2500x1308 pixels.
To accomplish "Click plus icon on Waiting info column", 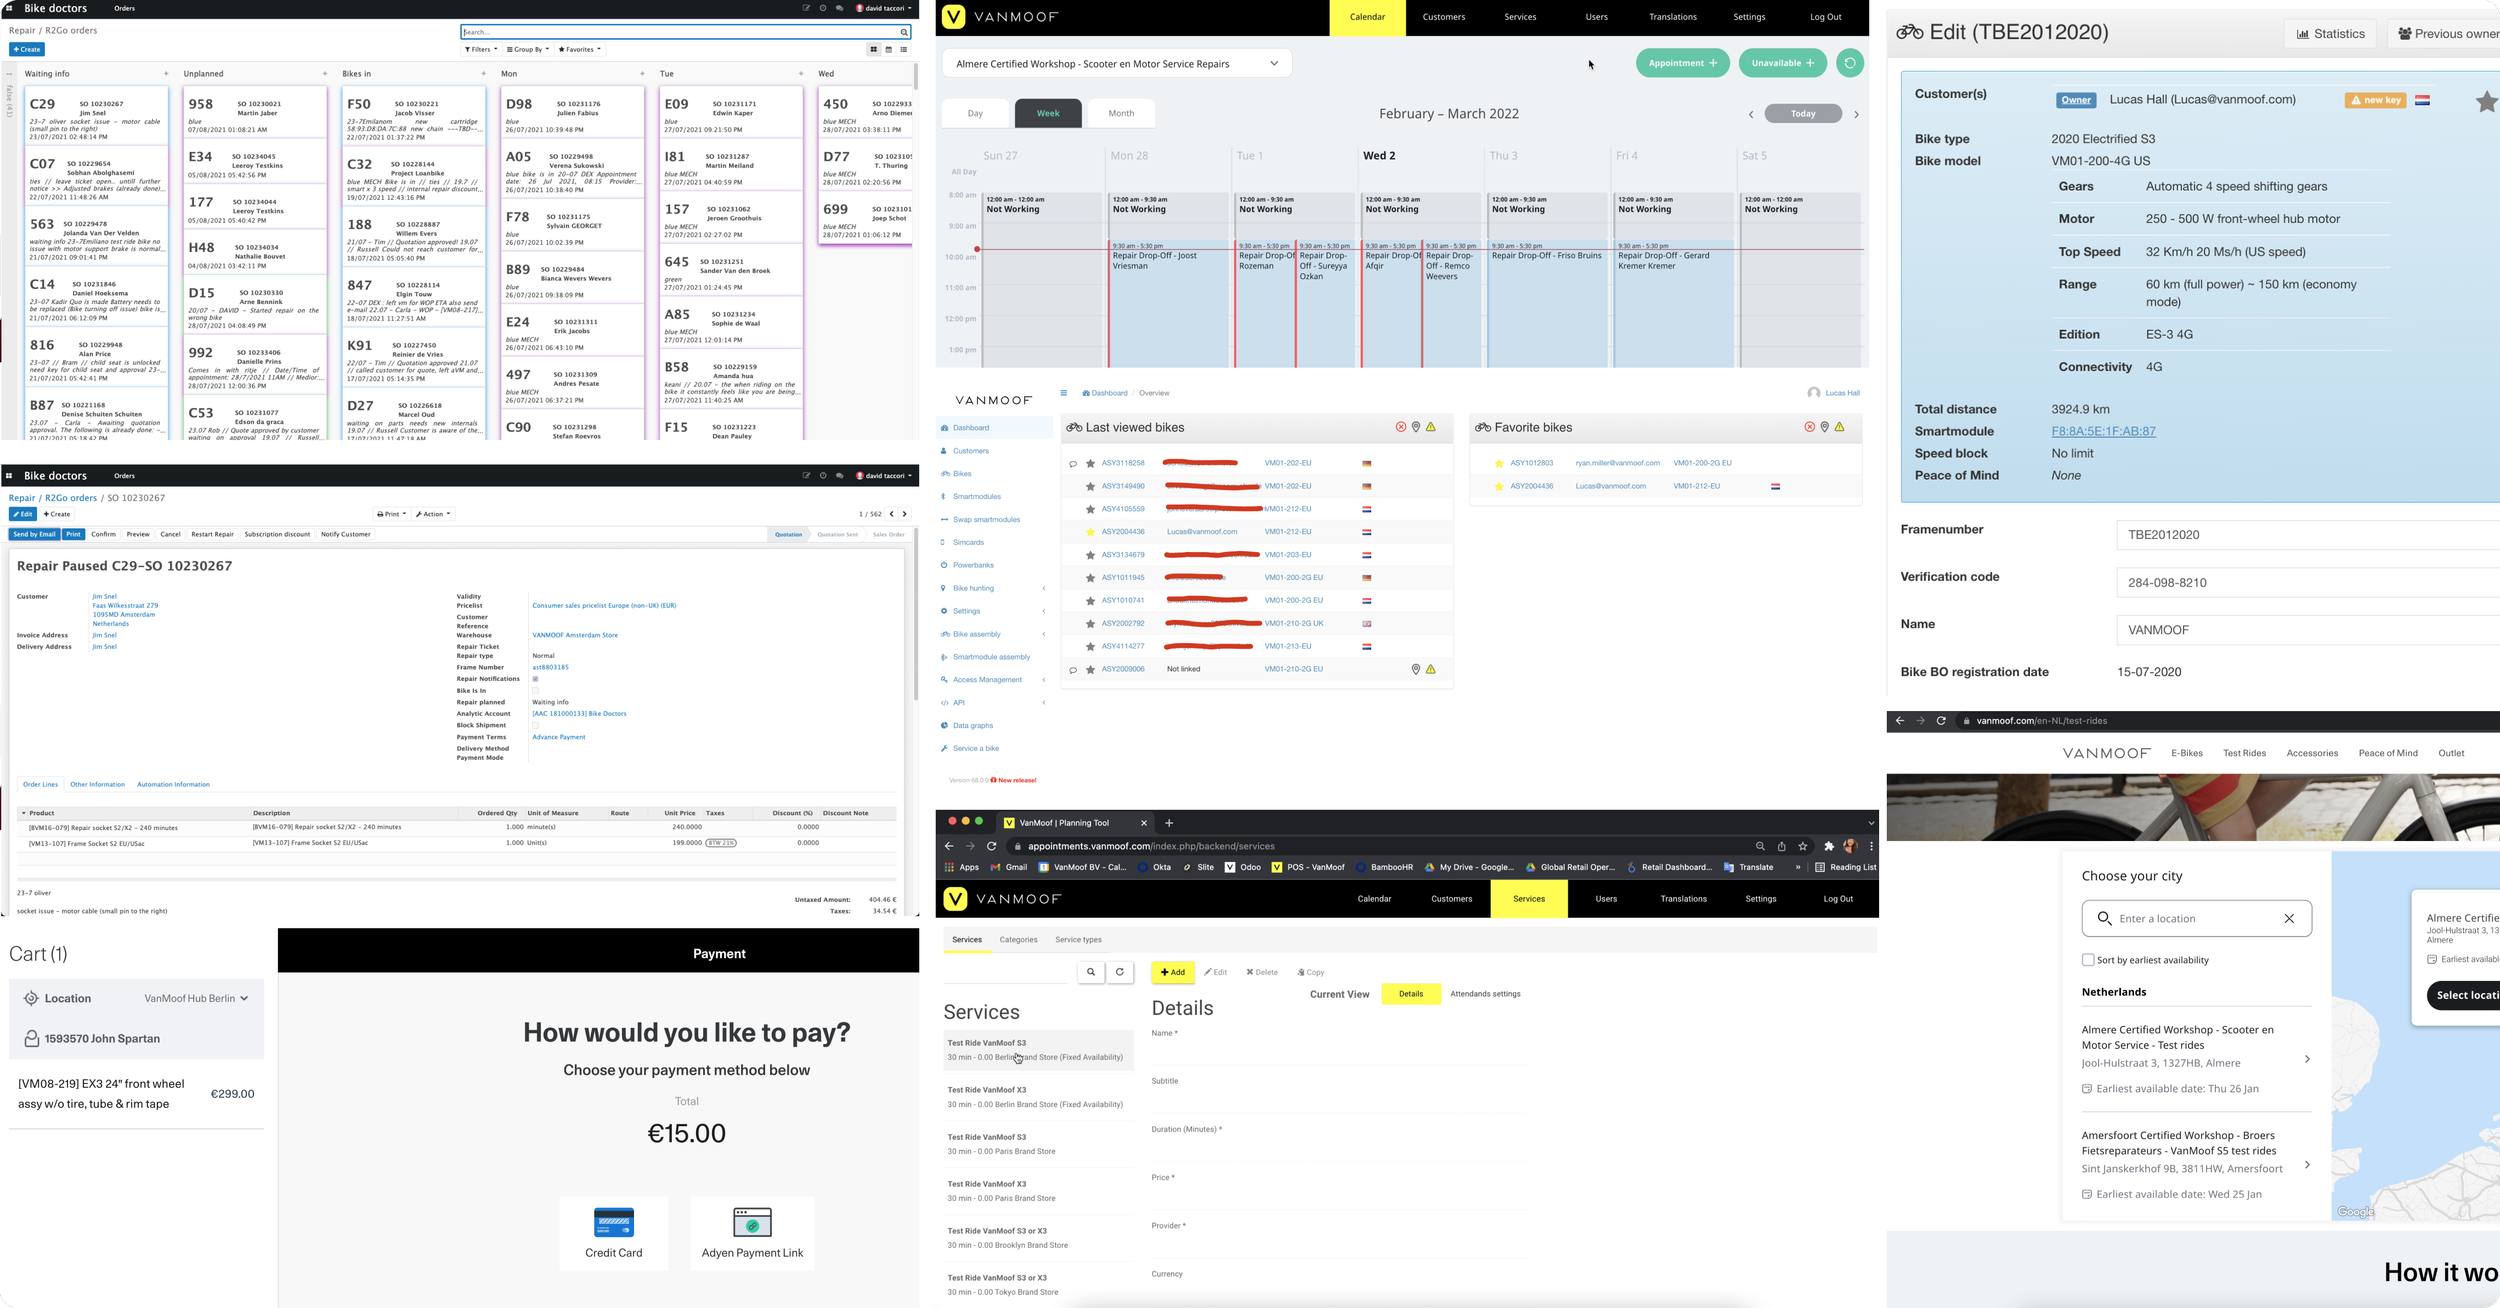I will click(166, 74).
